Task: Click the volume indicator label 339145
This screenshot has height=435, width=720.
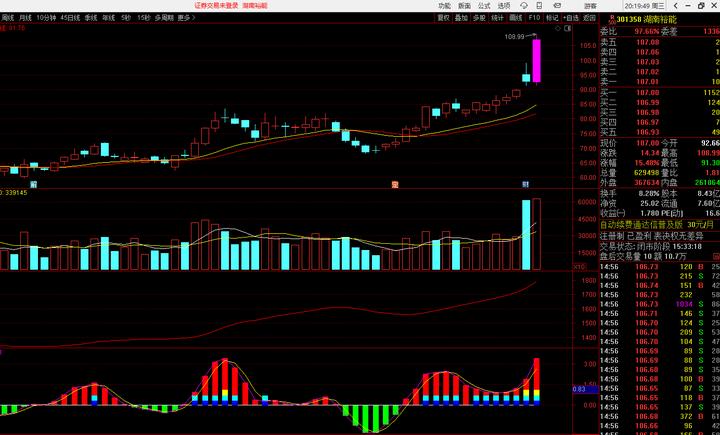Action: pyautogui.click(x=14, y=193)
